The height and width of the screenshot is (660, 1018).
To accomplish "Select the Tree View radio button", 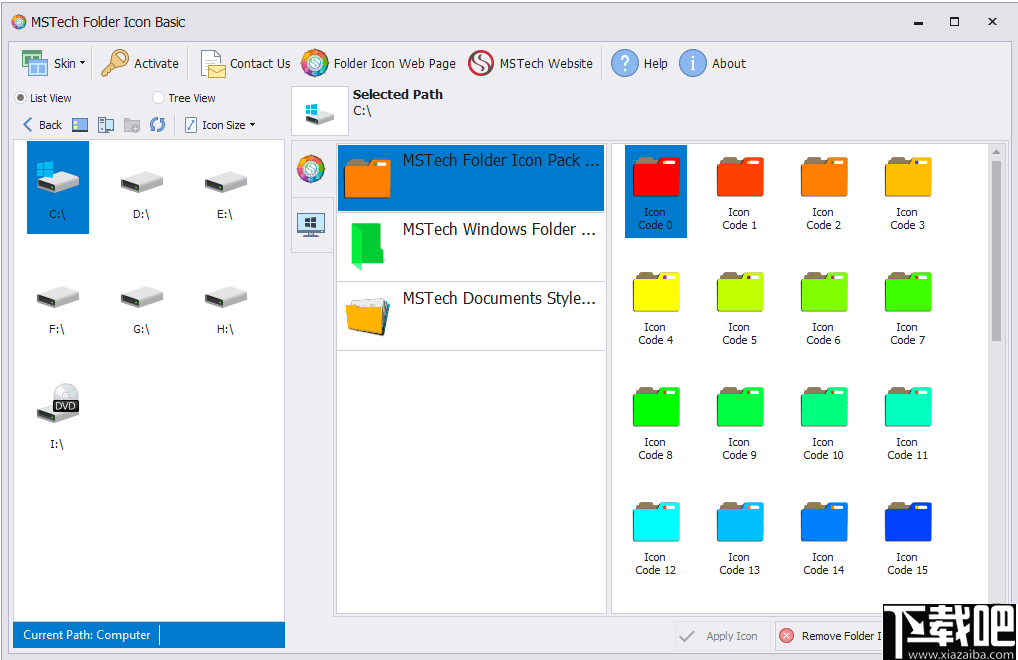I will pyautogui.click(x=184, y=98).
